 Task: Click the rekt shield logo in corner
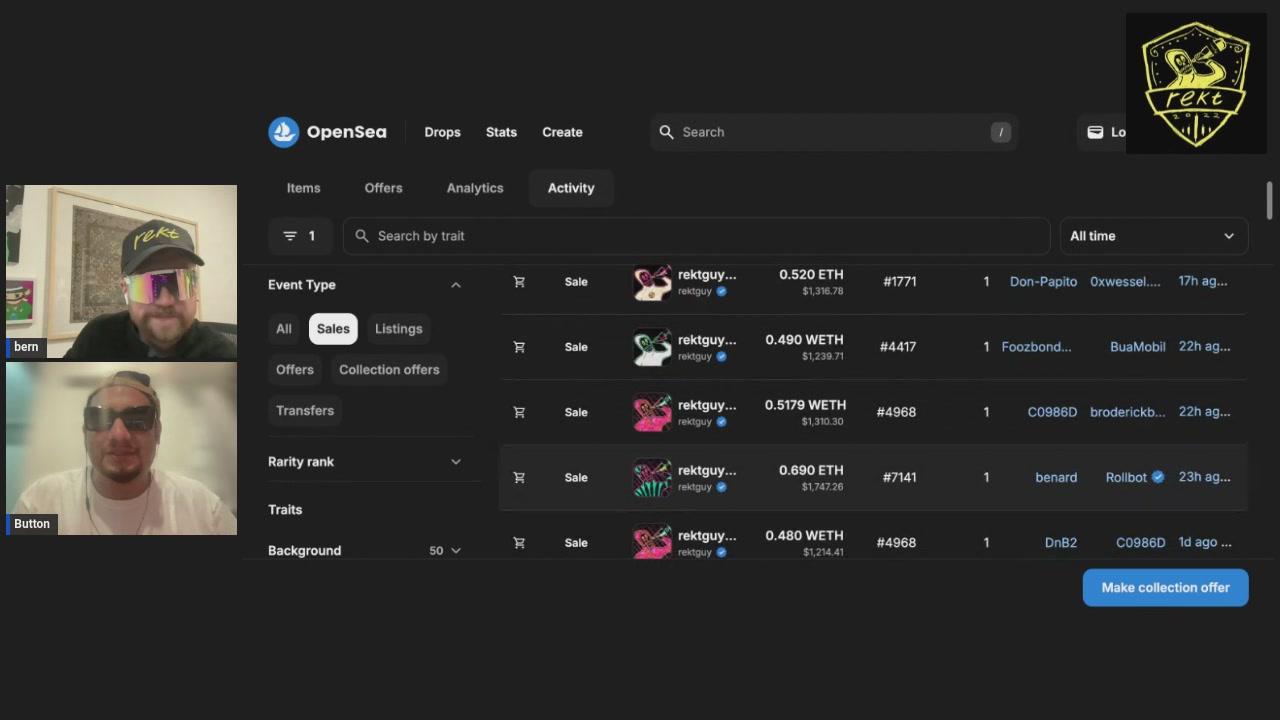point(1195,84)
